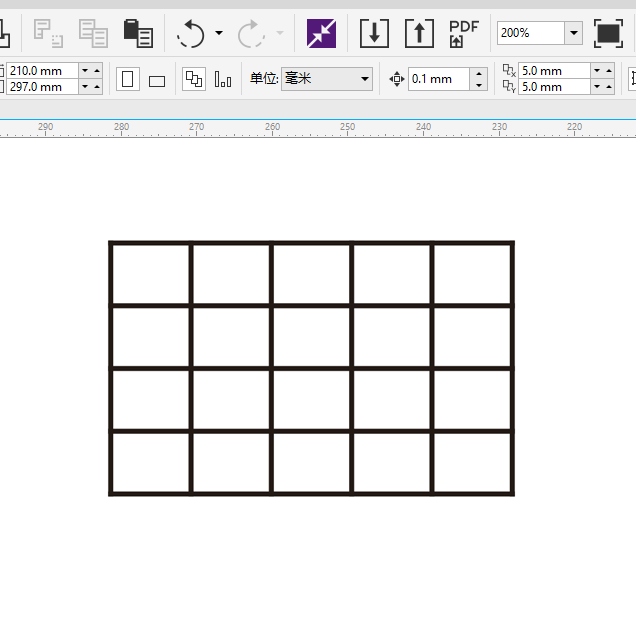The image size is (636, 625).
Task: Increase duplicate X offset with up arrow
Action: [609, 71]
